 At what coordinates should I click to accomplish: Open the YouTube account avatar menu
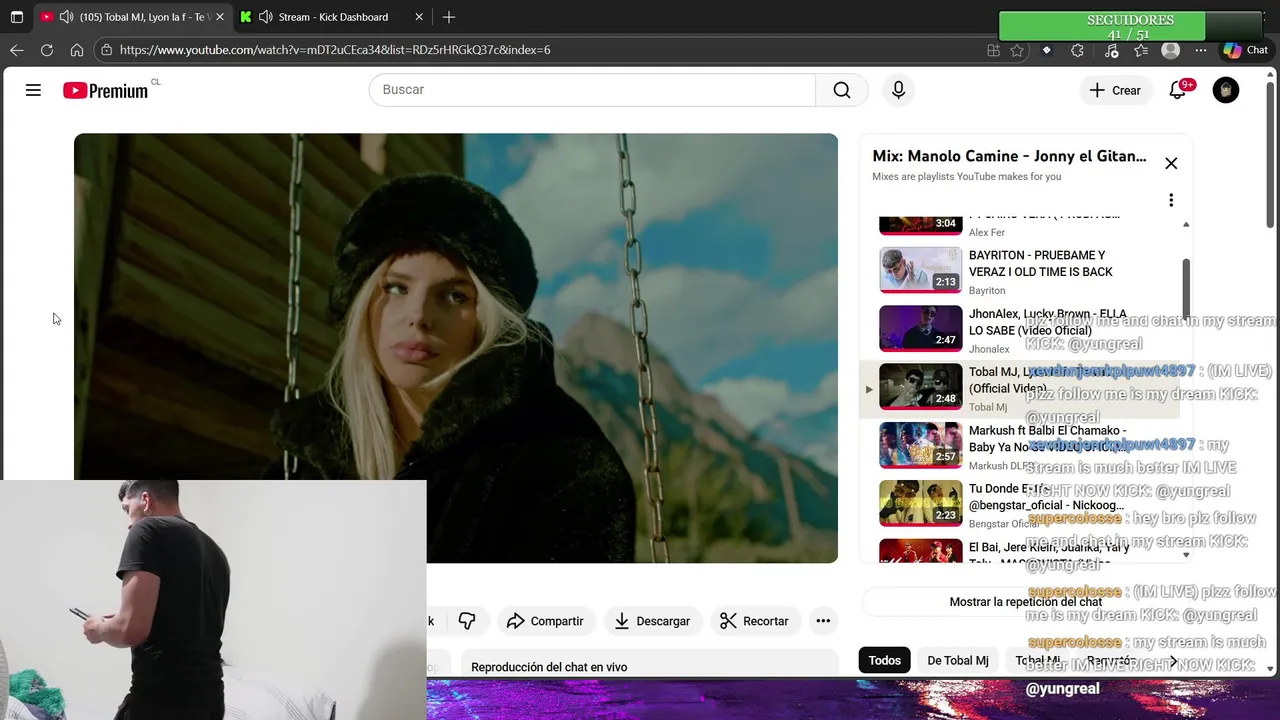1226,90
